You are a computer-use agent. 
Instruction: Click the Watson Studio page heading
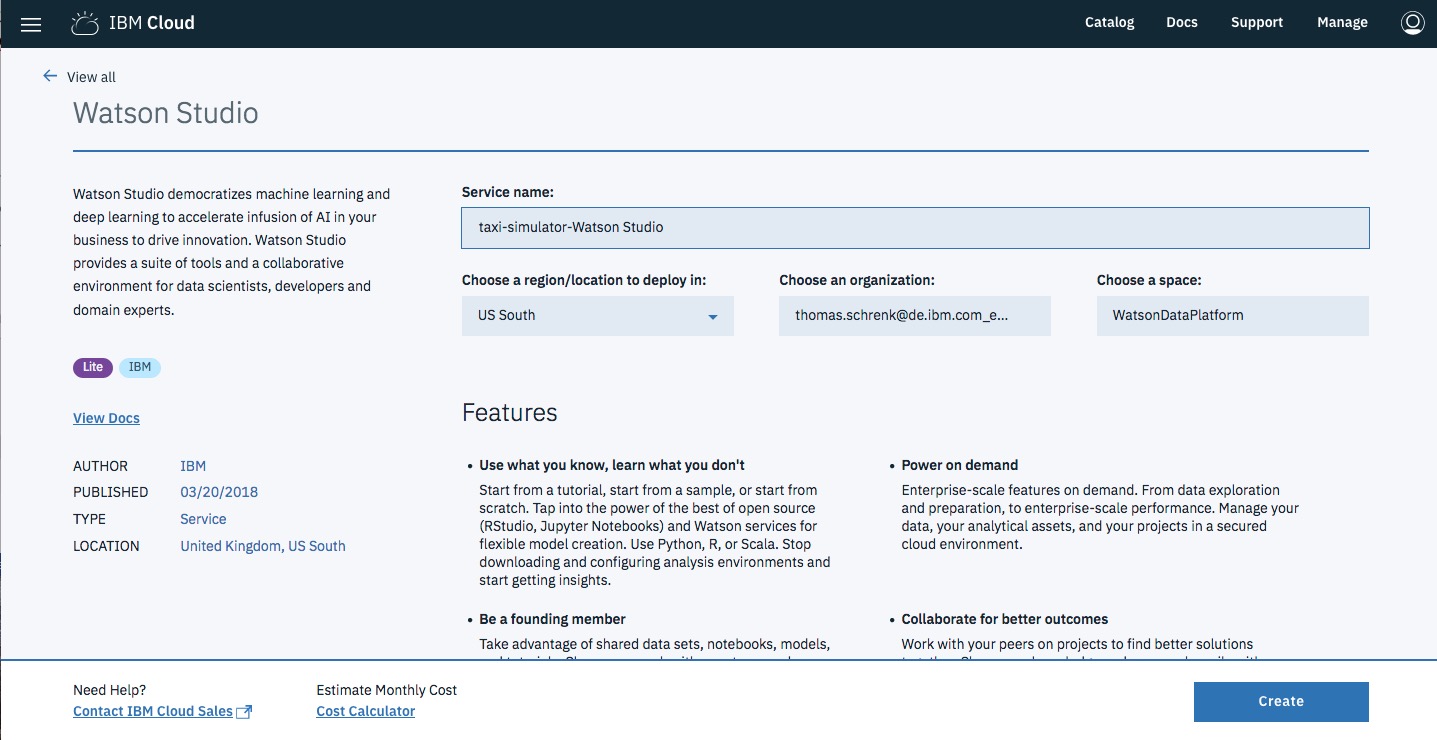click(x=166, y=113)
